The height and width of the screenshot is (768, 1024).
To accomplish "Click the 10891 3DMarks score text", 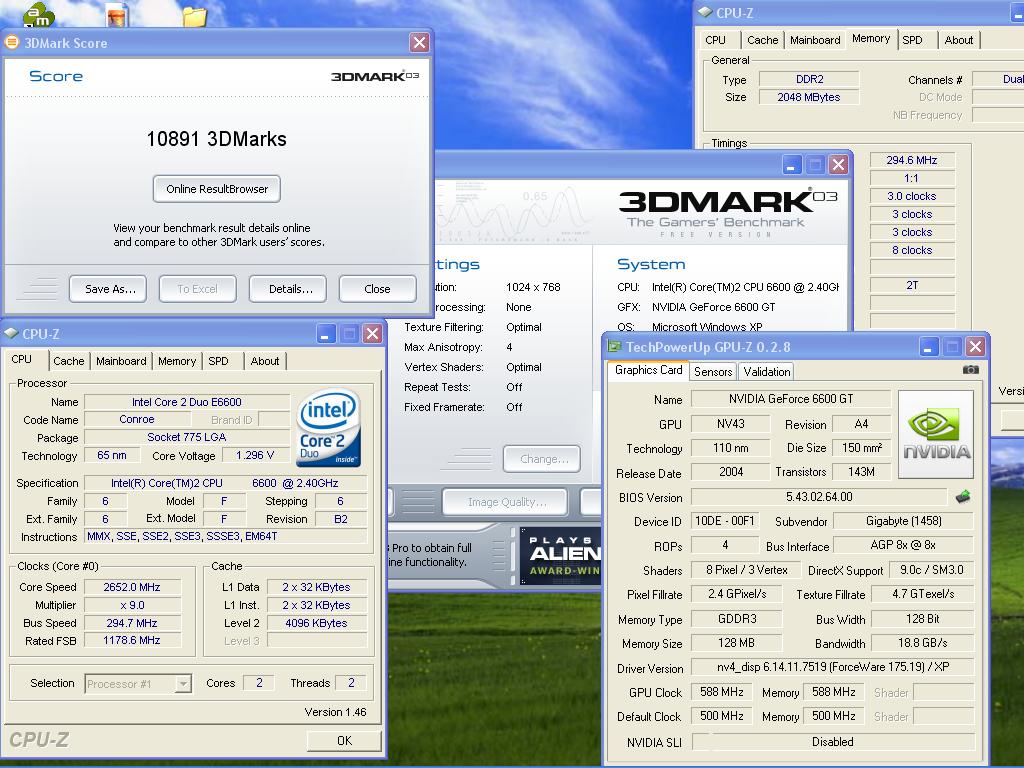I will [216, 139].
